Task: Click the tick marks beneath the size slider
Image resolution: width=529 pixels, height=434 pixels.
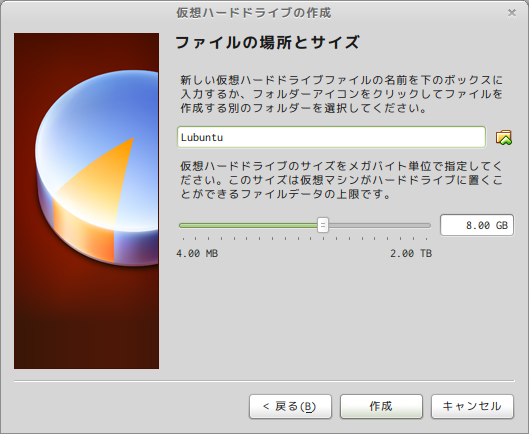Action: tap(305, 239)
